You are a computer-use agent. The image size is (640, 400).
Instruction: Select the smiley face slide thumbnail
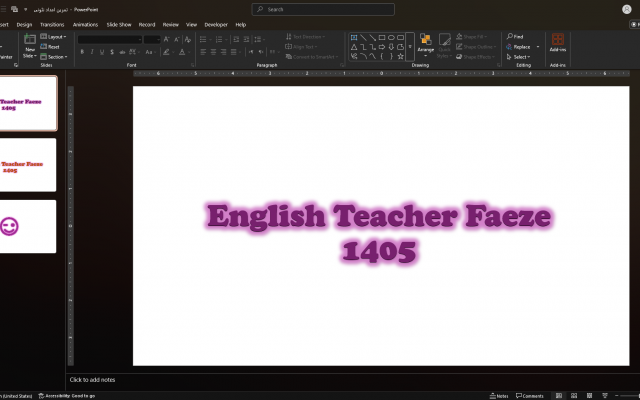pos(28,226)
